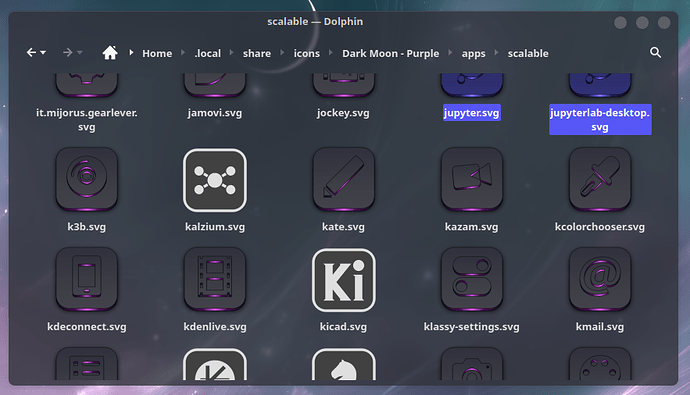Expand the arrow between share and icons
The height and width of the screenshot is (395, 690).
(282, 52)
